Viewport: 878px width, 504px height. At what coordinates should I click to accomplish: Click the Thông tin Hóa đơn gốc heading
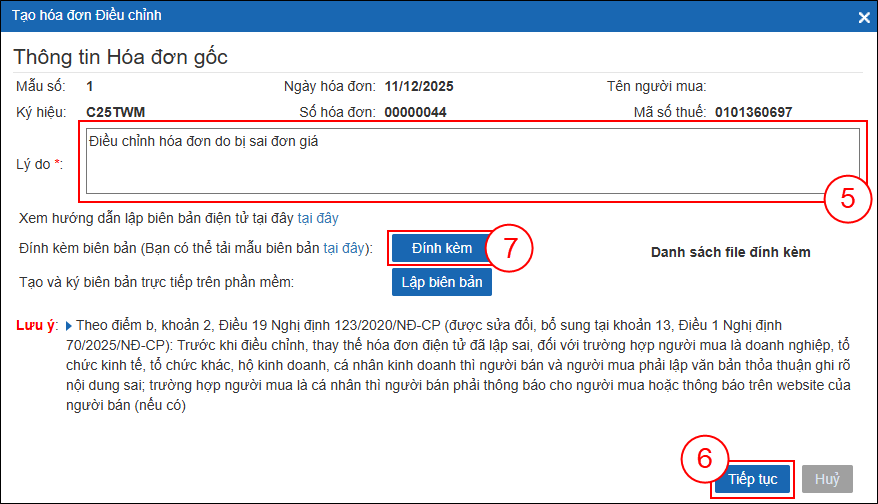click(x=121, y=56)
